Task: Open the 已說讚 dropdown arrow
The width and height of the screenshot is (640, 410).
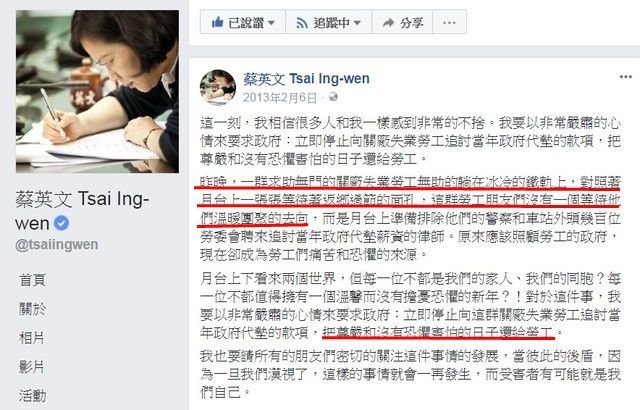Action: tap(271, 23)
